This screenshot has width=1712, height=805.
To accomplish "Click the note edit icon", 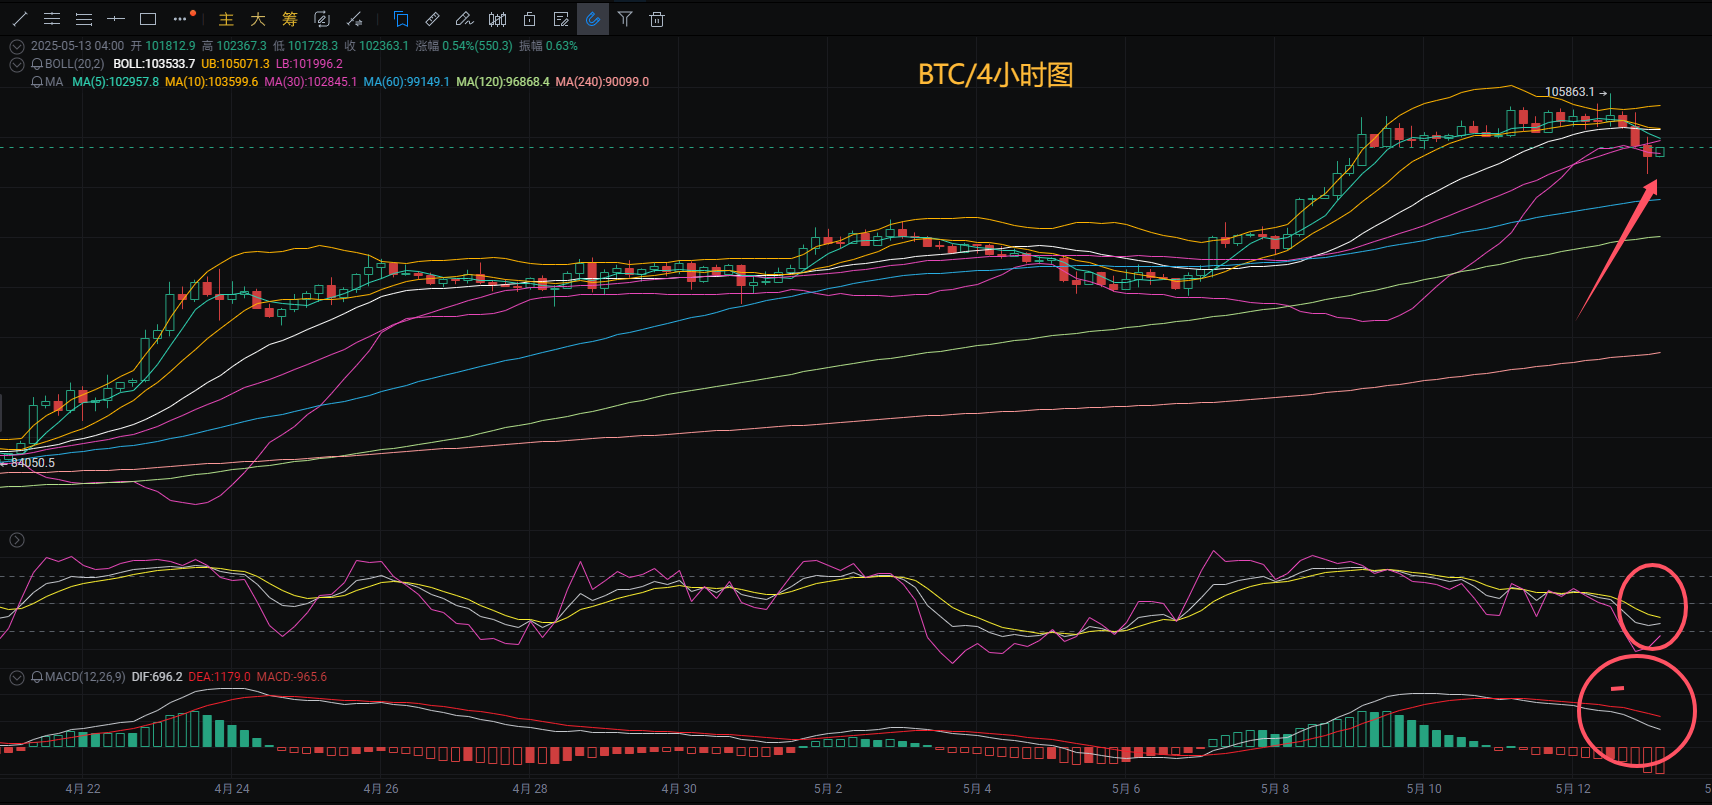I will (561, 19).
